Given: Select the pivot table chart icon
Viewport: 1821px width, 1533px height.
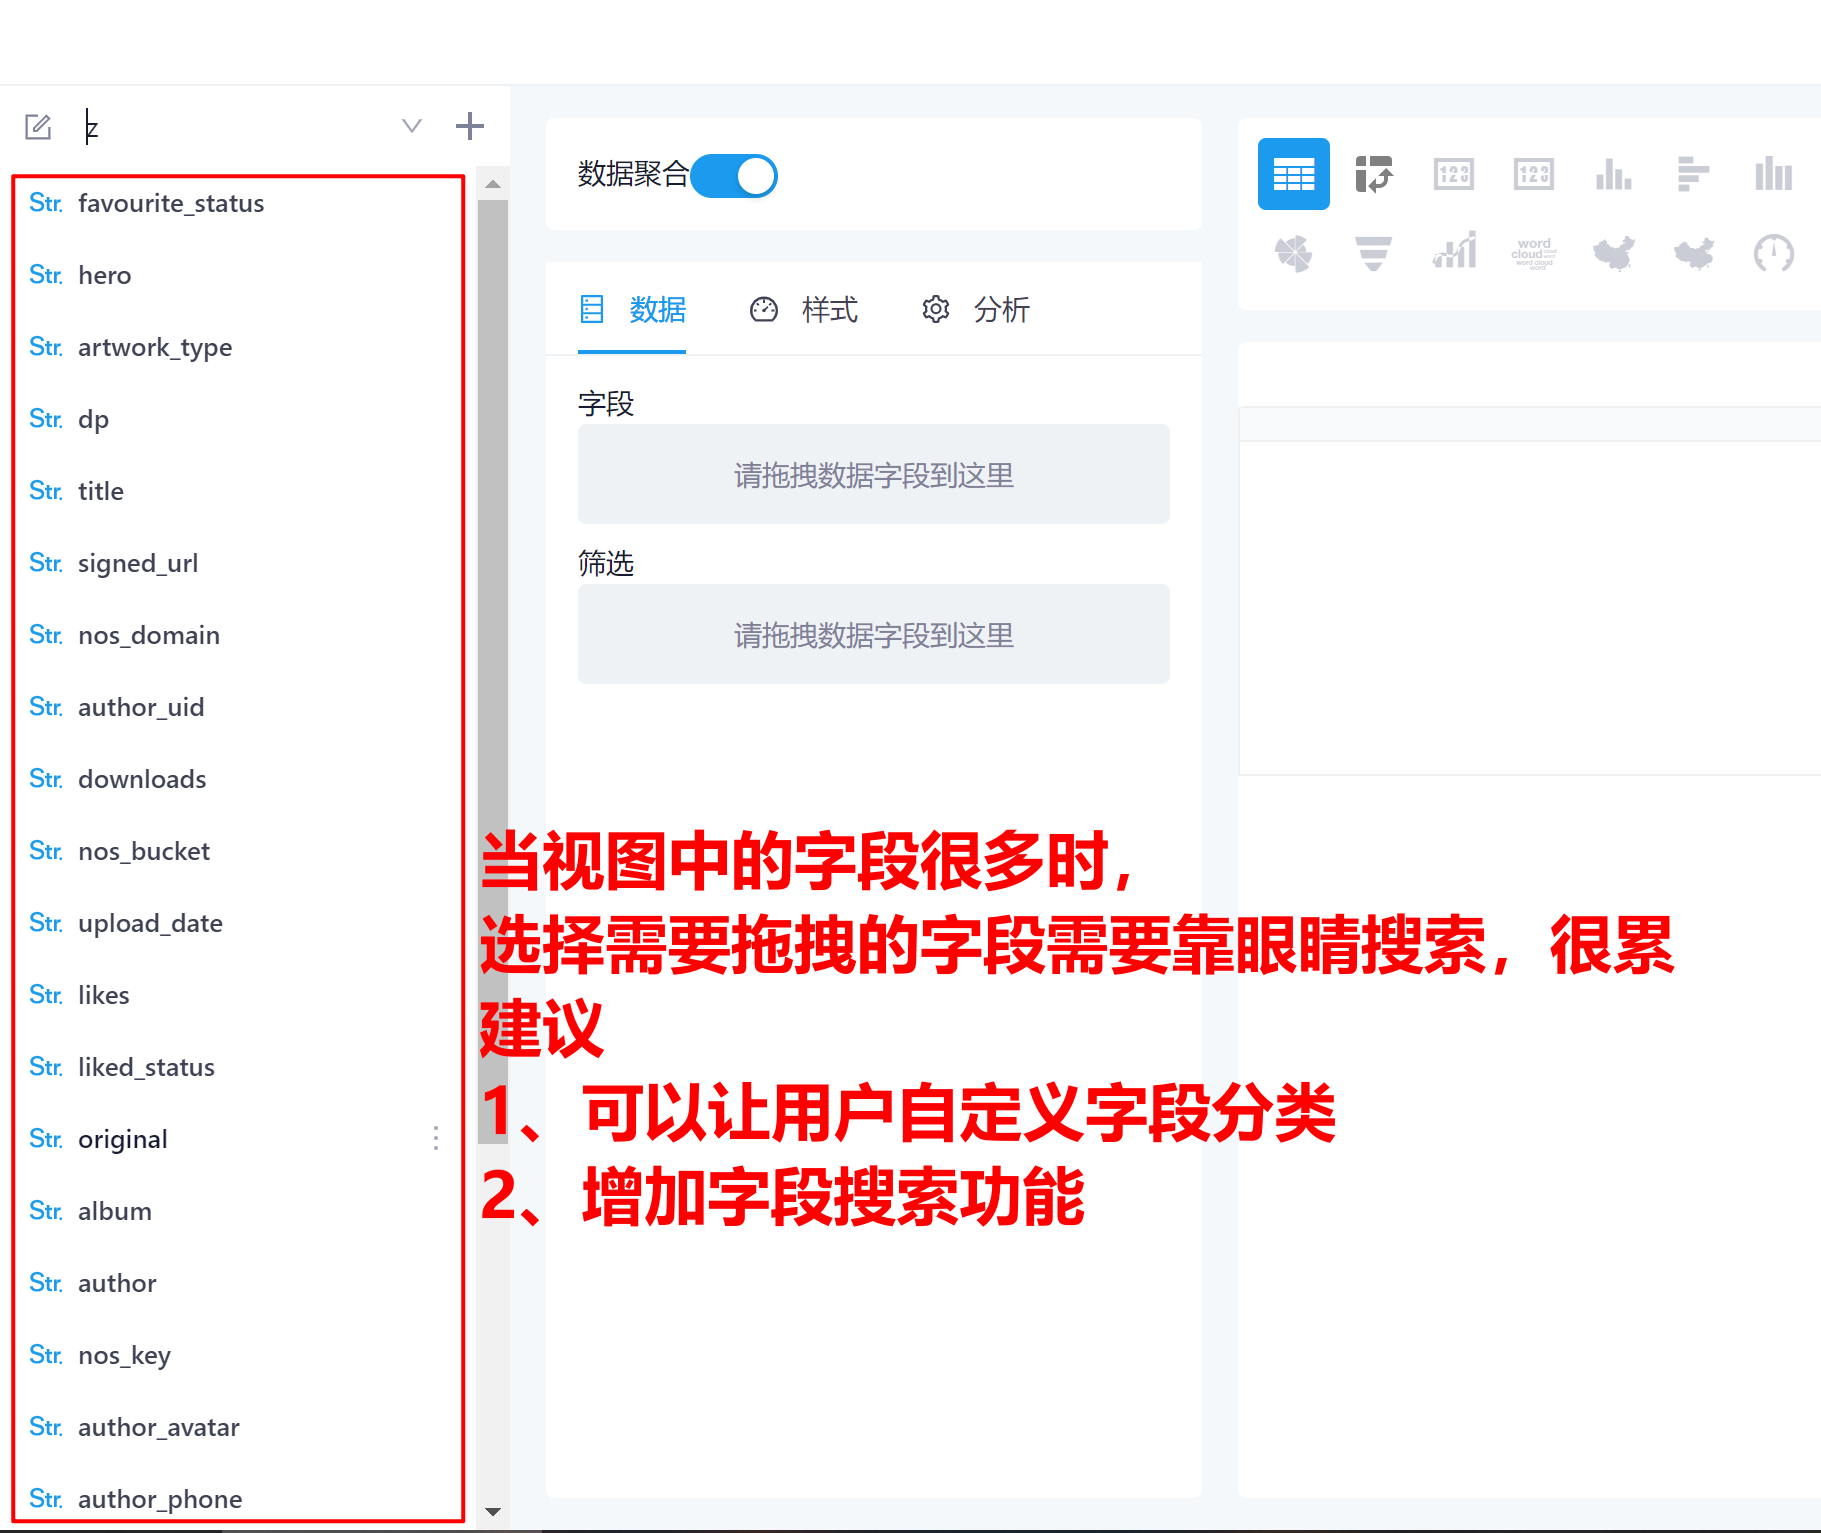Looking at the screenshot, I should tap(1373, 174).
